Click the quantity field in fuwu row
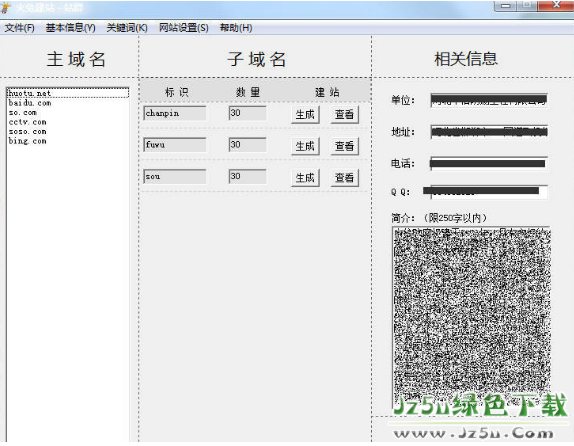Screen dimensions: 574x446 [x=247, y=145]
